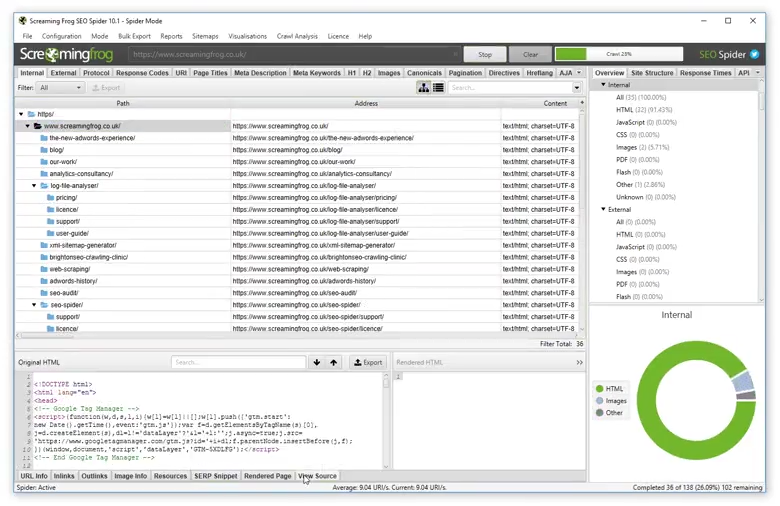
Task: Click the blog/ folder icon in tree
Action: 43,150
